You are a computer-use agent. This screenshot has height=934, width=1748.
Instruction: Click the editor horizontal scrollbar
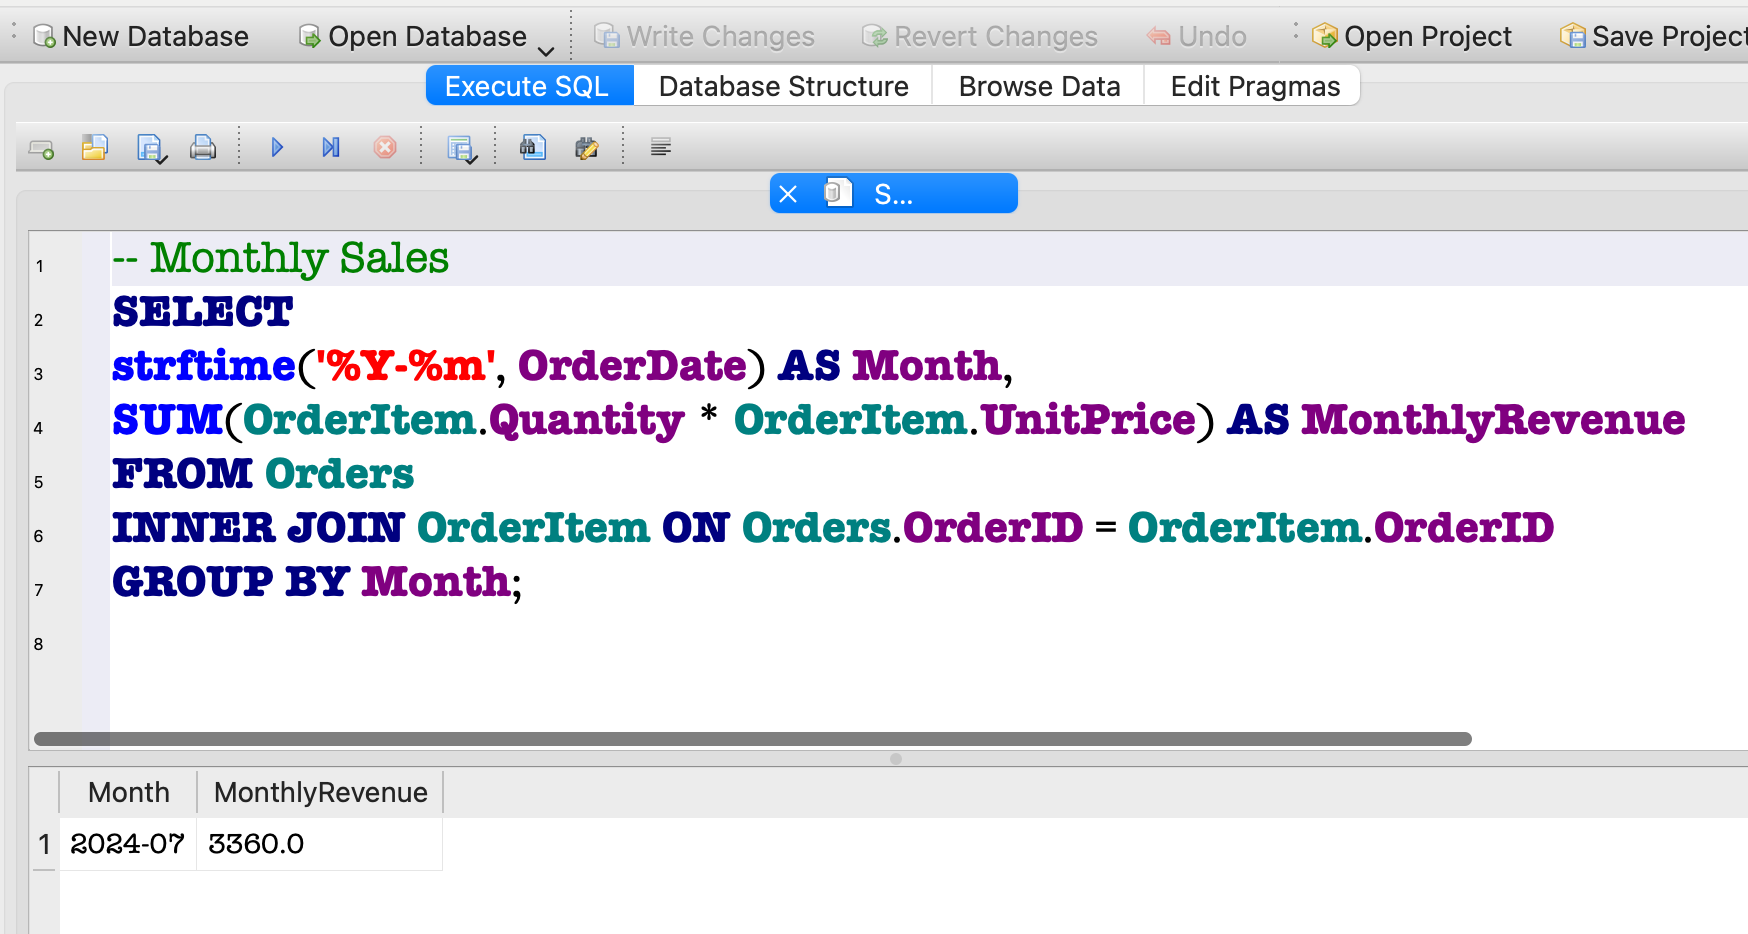(x=752, y=739)
